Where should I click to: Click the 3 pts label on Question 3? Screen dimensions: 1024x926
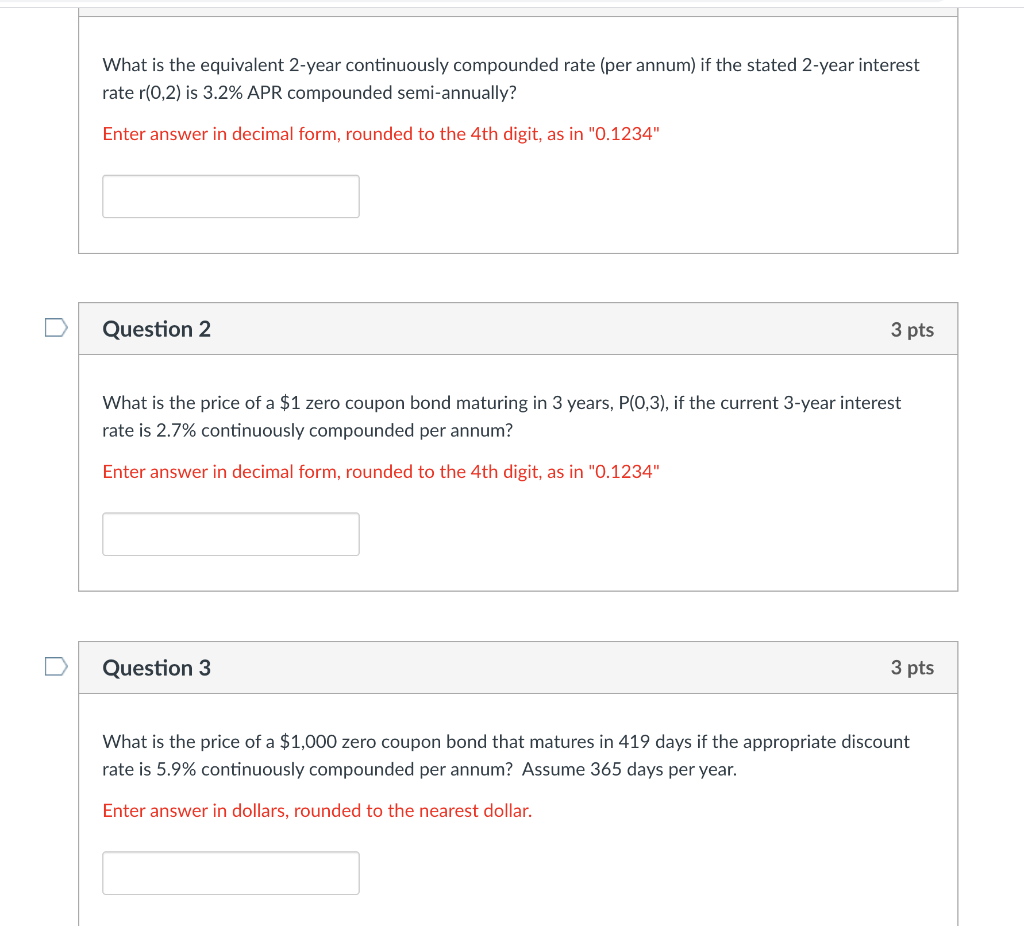tap(912, 667)
